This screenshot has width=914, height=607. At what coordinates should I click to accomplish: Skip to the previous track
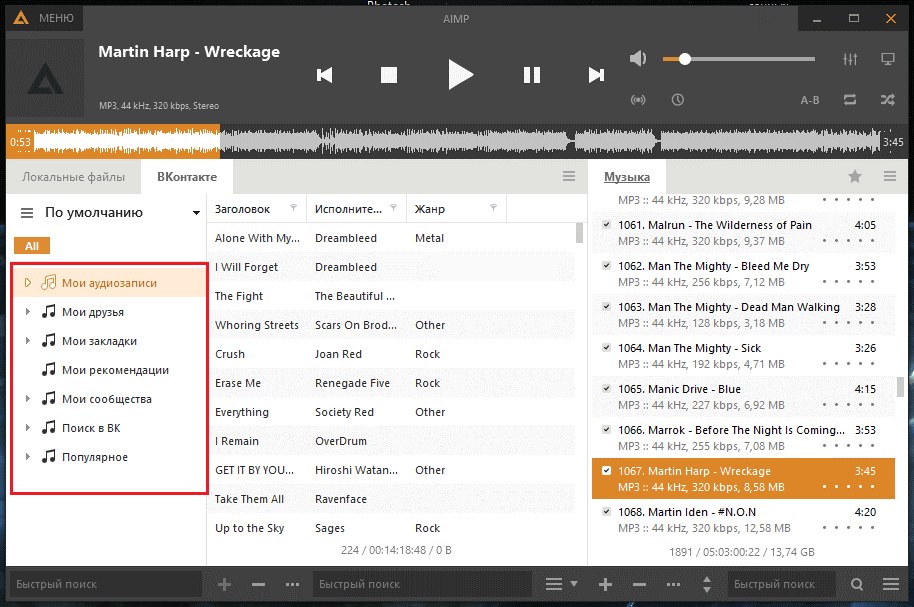[x=324, y=75]
